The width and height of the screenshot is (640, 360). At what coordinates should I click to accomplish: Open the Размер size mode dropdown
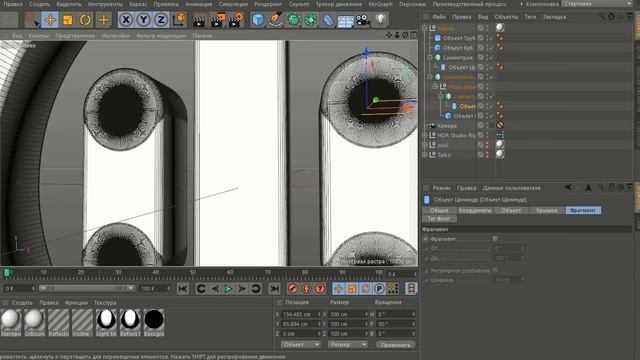tap(348, 344)
